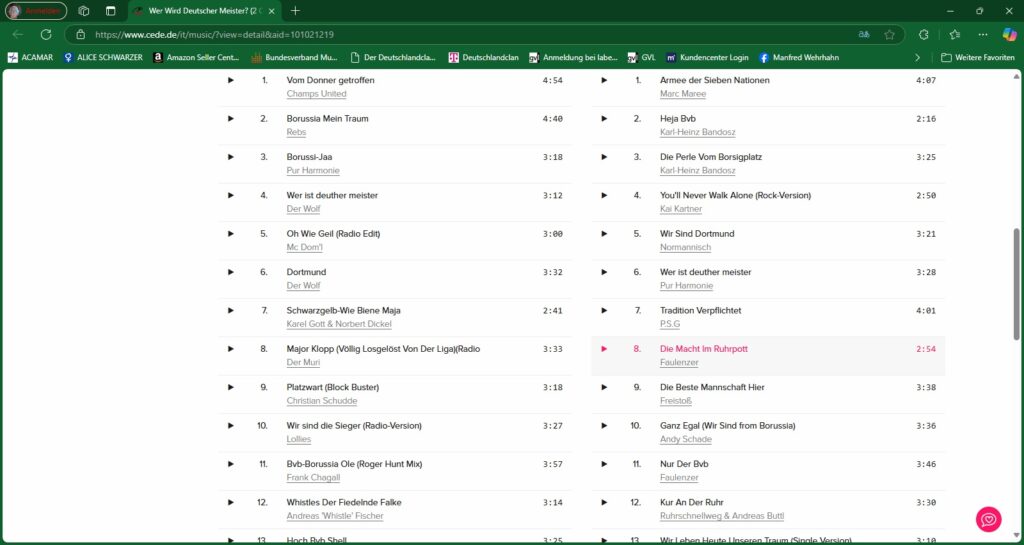
Task: Play Die Perle Vom Borsigplatz
Action: (604, 157)
